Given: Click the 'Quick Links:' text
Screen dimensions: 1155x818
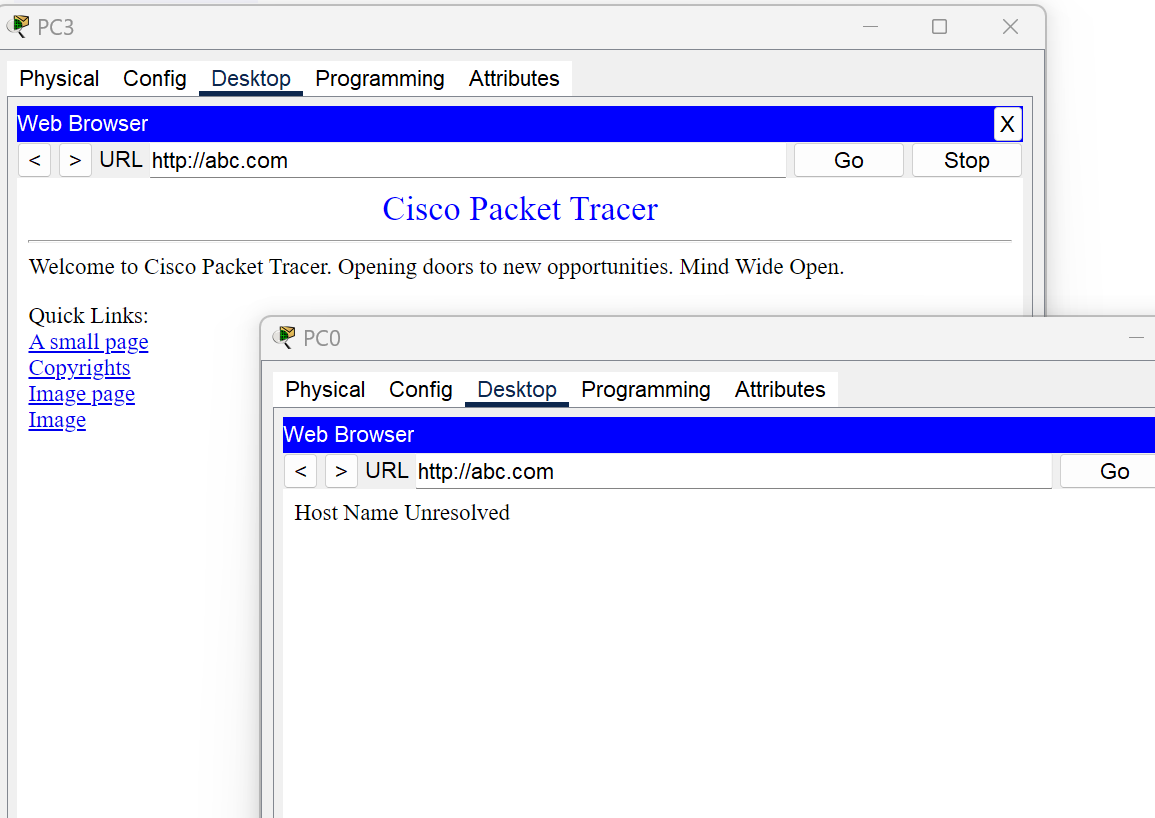Looking at the screenshot, I should [88, 315].
